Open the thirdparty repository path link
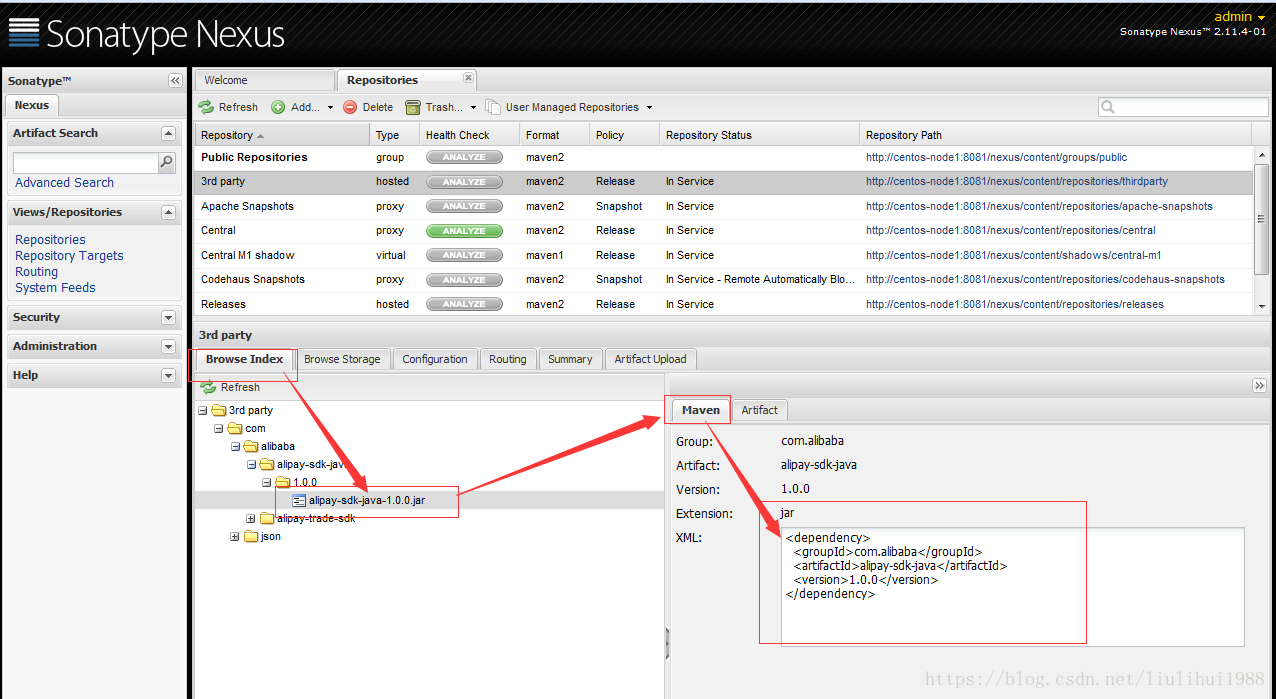This screenshot has height=699, width=1276. (x=1017, y=182)
